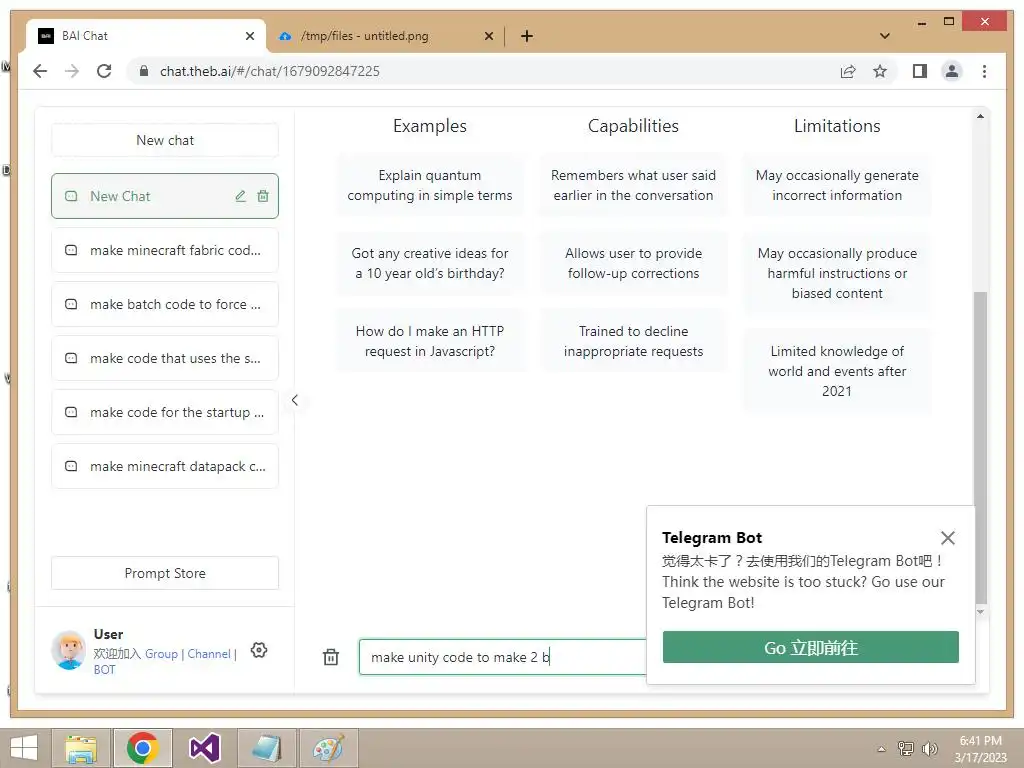Click 'May occasionally produce harmful instructions' card
The image size is (1024, 768).
coord(837,273)
